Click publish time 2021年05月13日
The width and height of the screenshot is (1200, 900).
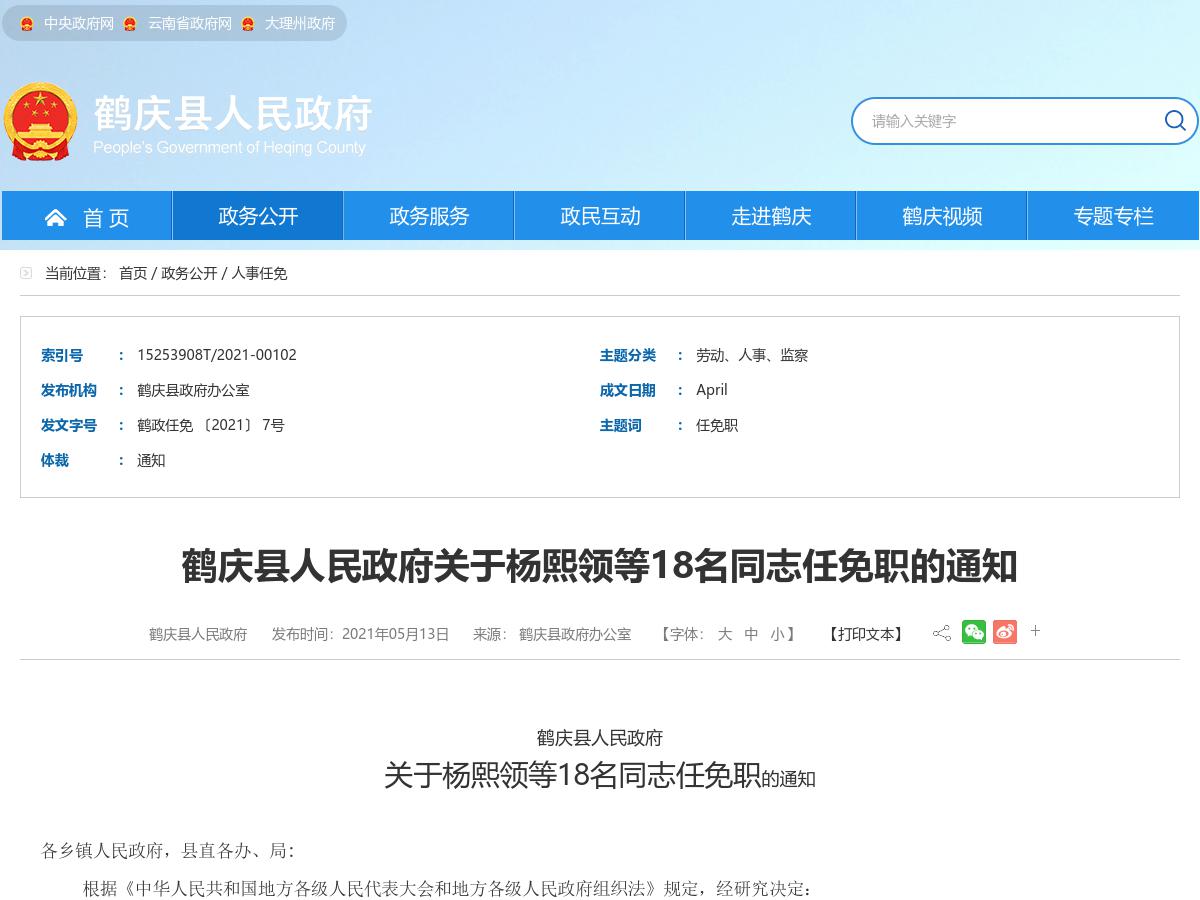tap(396, 634)
